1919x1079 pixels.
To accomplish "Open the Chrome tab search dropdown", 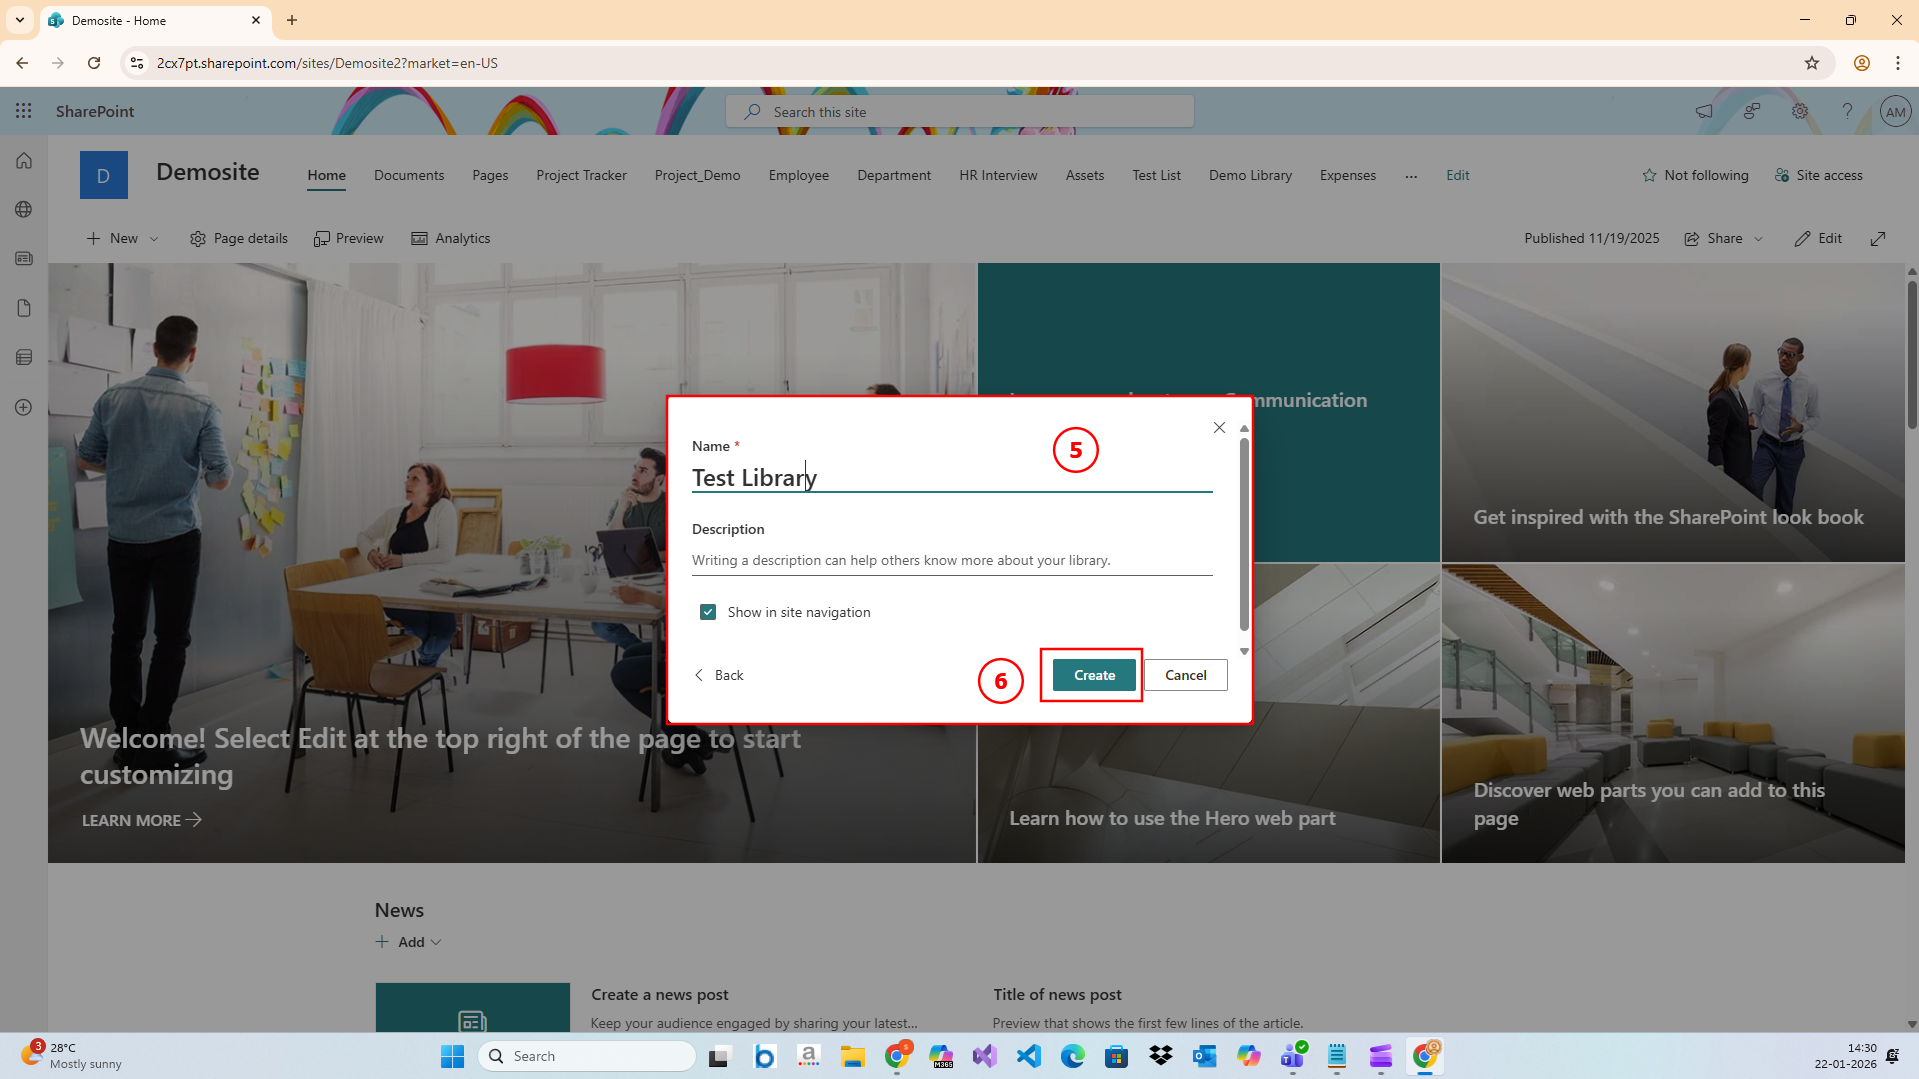I will point(20,20).
